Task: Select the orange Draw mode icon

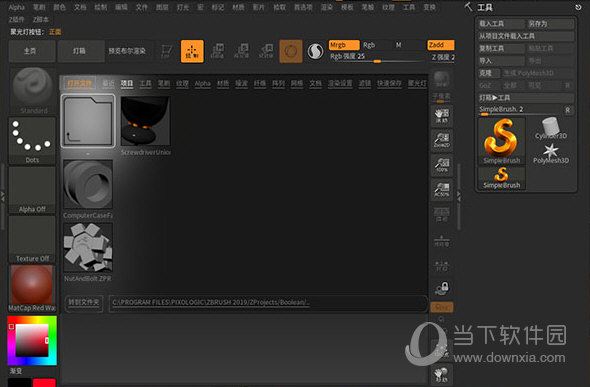Action: coord(192,51)
